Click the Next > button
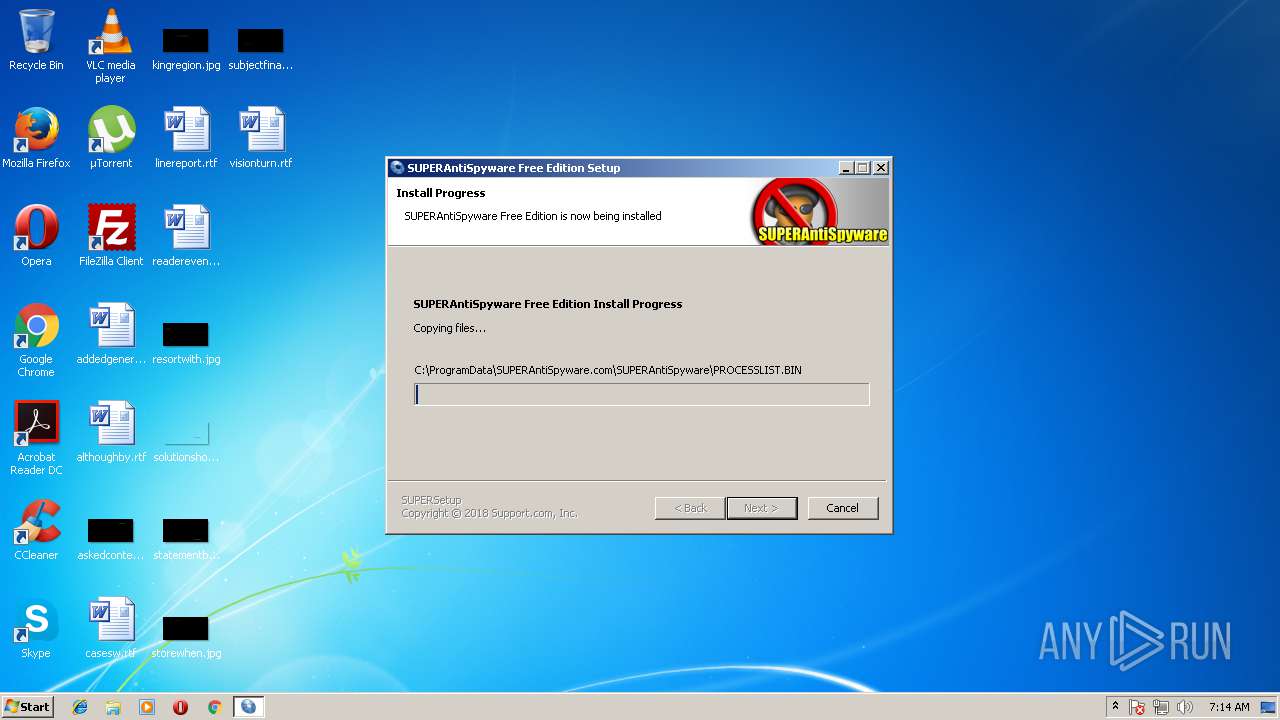The width and height of the screenshot is (1280, 720). [761, 508]
